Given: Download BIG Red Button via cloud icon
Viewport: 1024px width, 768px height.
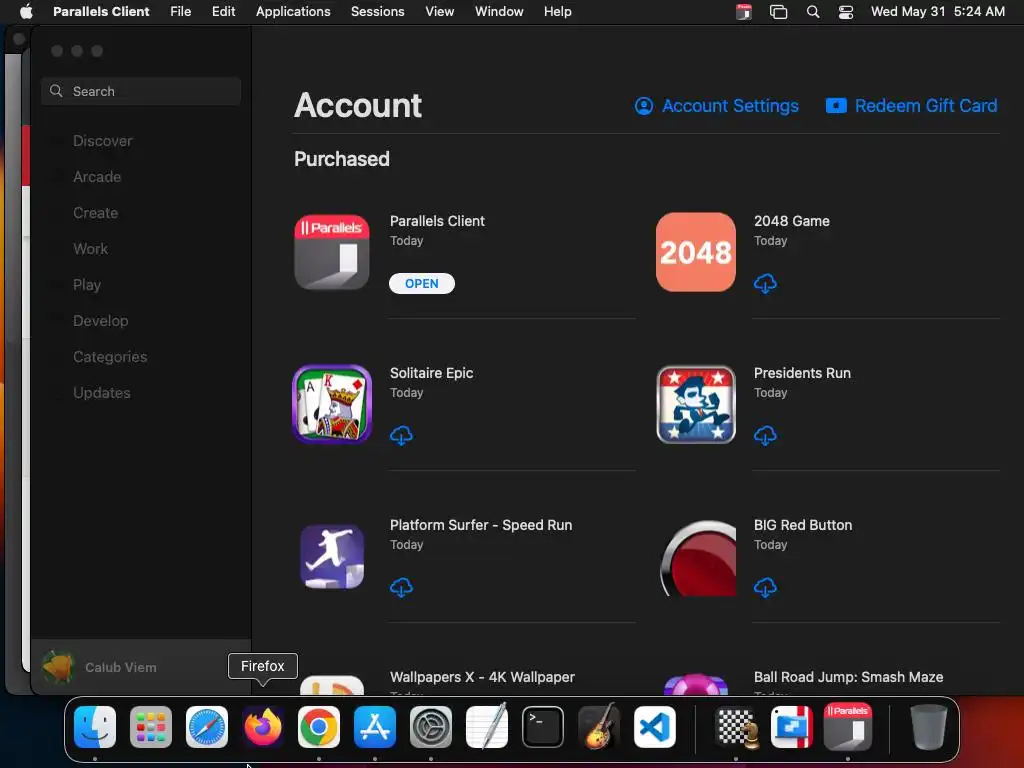Looking at the screenshot, I should (x=765, y=588).
